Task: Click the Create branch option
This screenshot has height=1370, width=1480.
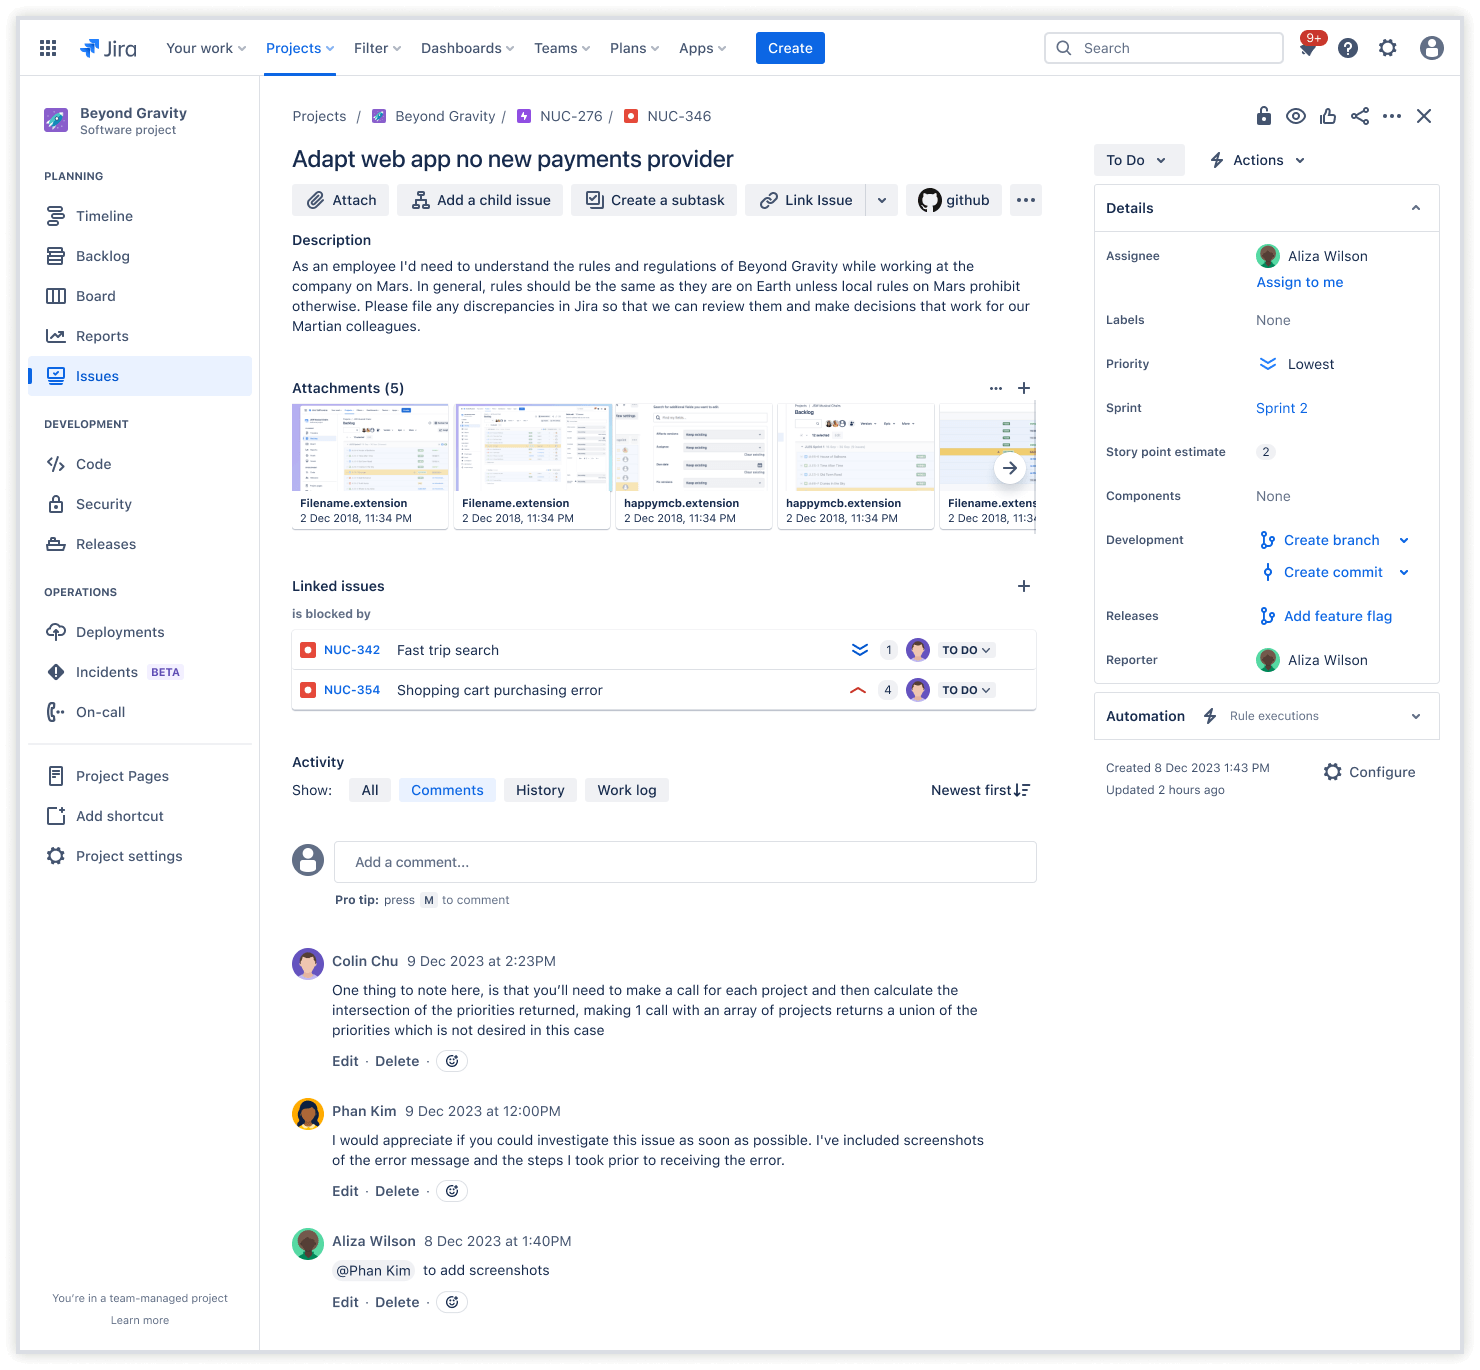Action: click(1332, 540)
